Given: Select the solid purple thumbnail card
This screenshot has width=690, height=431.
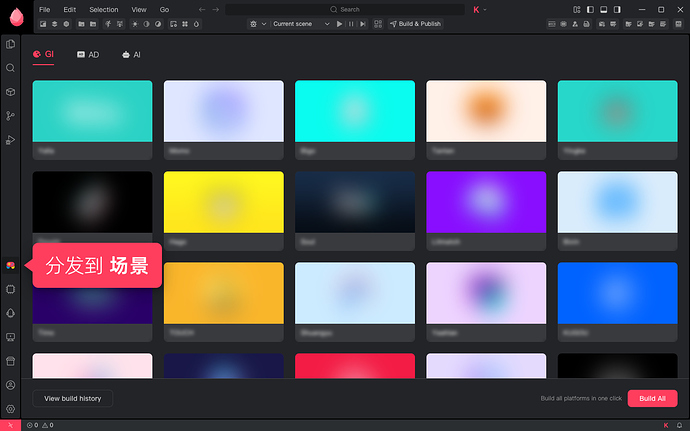Looking at the screenshot, I should pos(486,211).
